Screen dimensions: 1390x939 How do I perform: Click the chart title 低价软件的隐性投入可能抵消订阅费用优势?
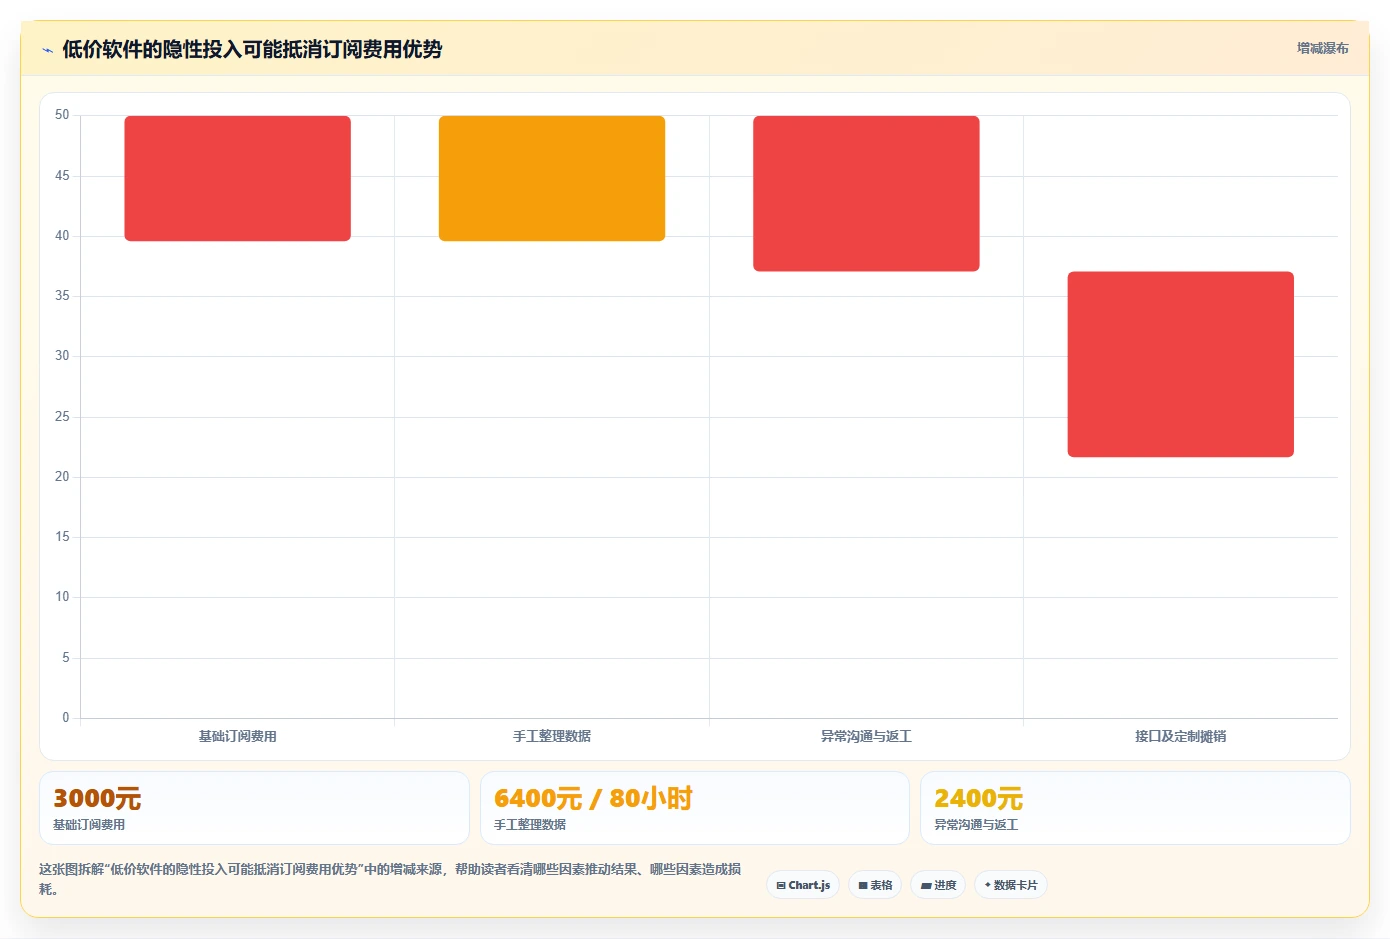(x=252, y=49)
